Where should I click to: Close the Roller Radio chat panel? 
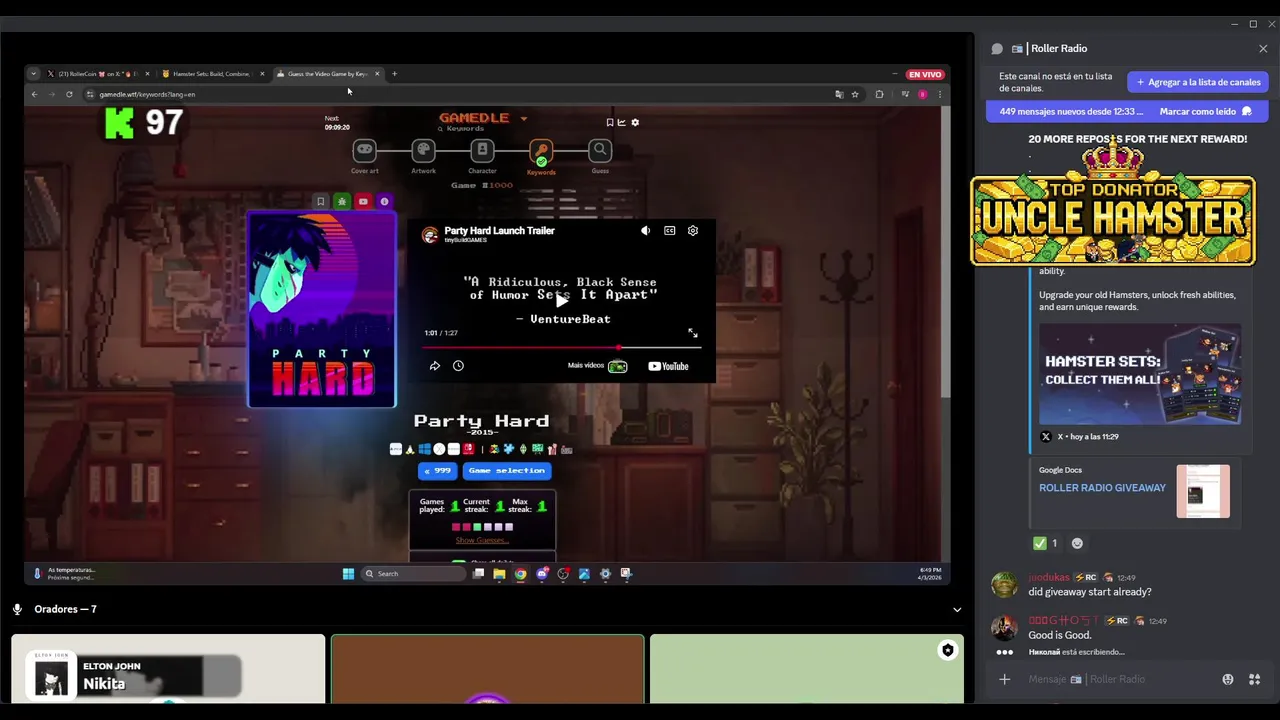point(1263,48)
